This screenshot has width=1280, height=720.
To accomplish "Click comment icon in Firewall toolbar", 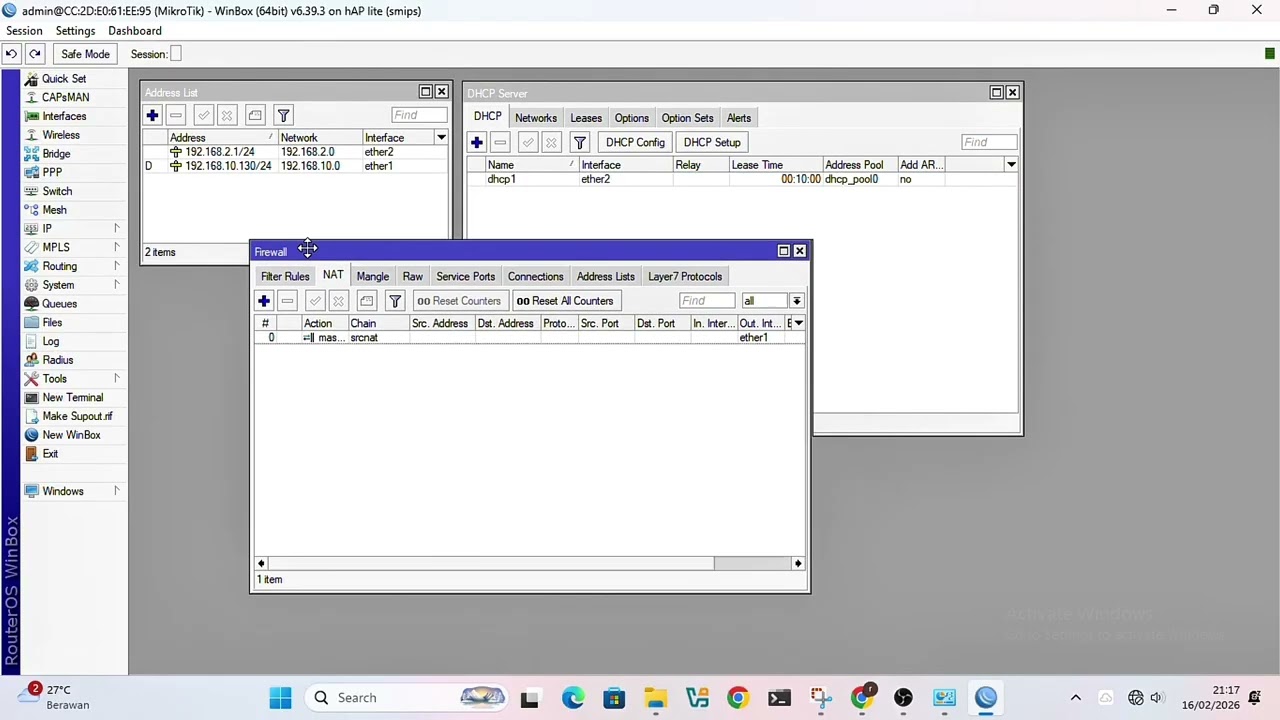I will (367, 301).
